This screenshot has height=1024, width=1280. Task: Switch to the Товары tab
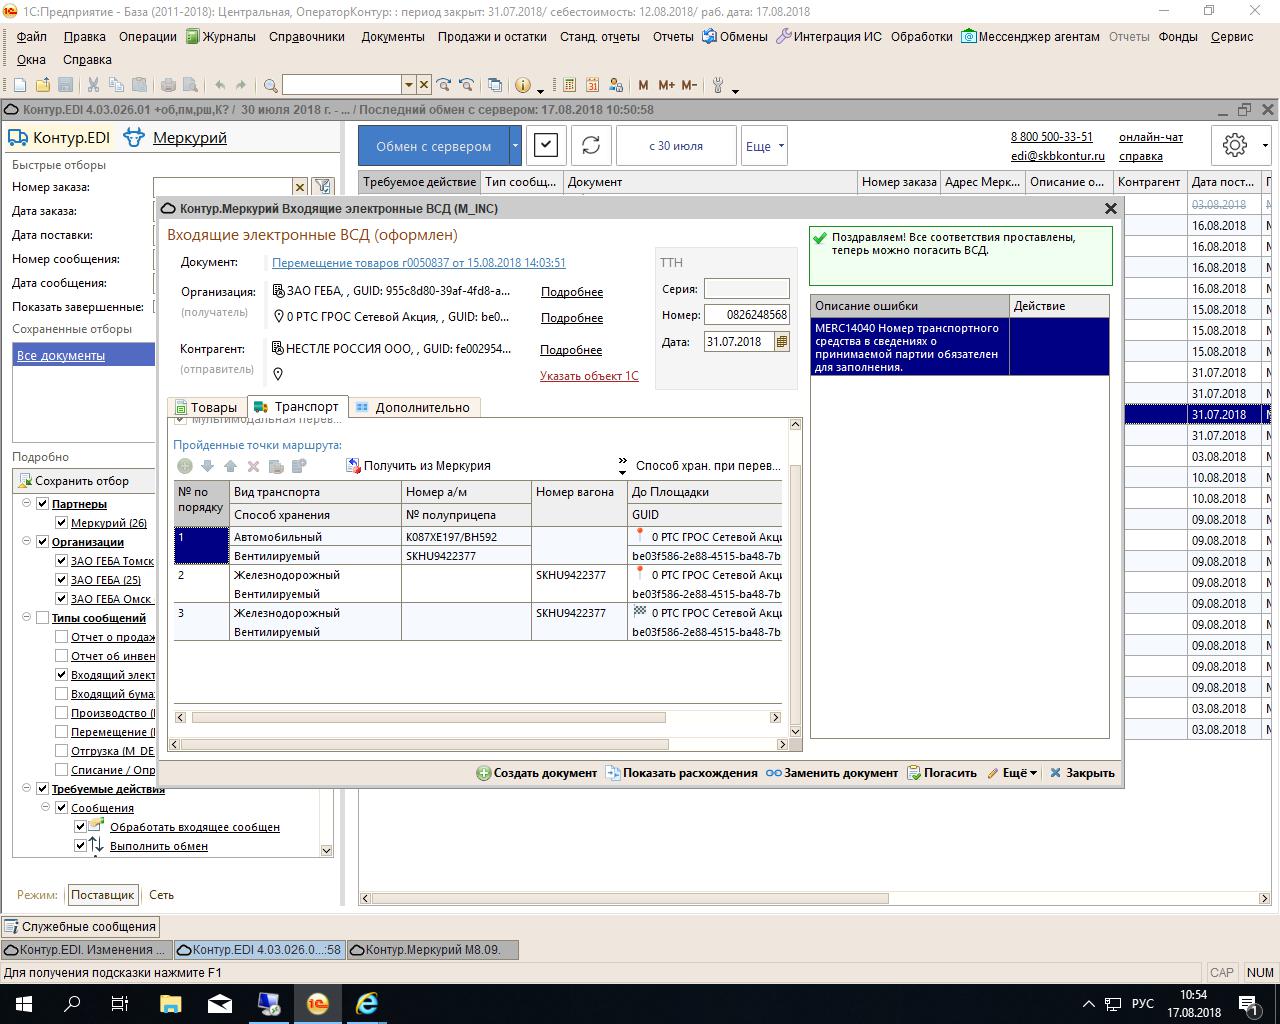click(206, 407)
